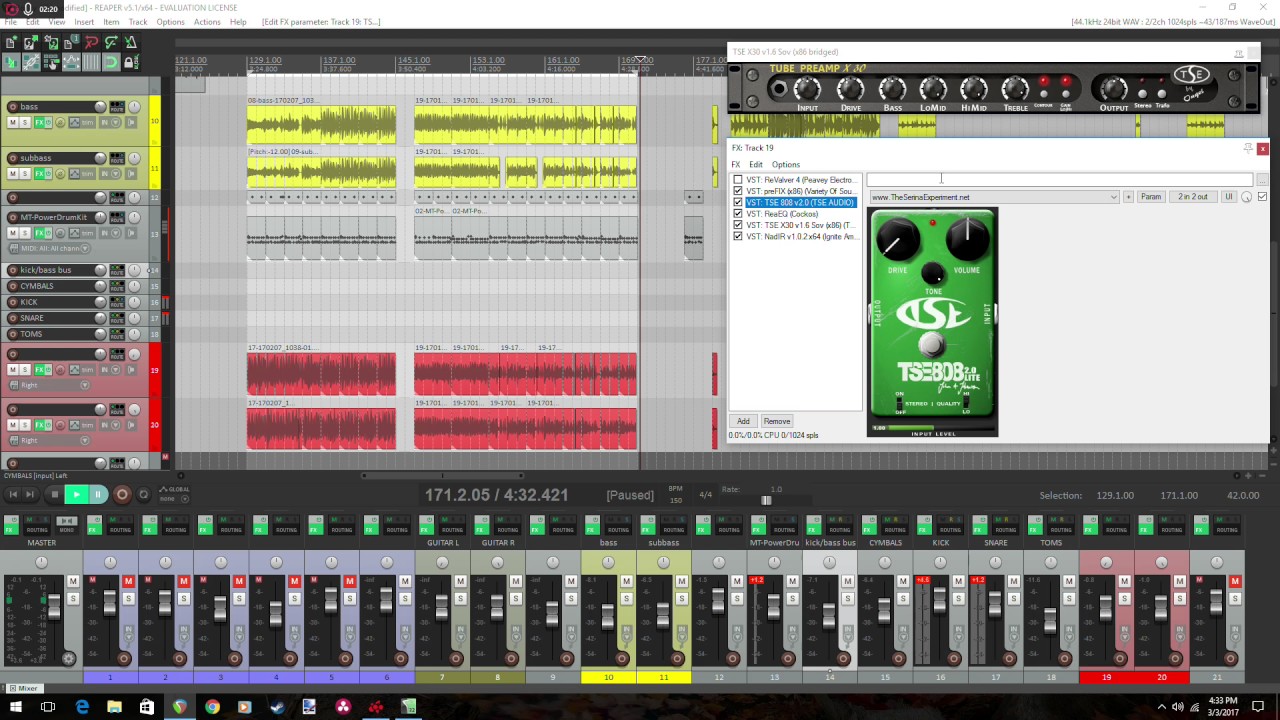This screenshot has width=1280, height=720.
Task: Open File Explorer from the taskbar
Action: 114,707
